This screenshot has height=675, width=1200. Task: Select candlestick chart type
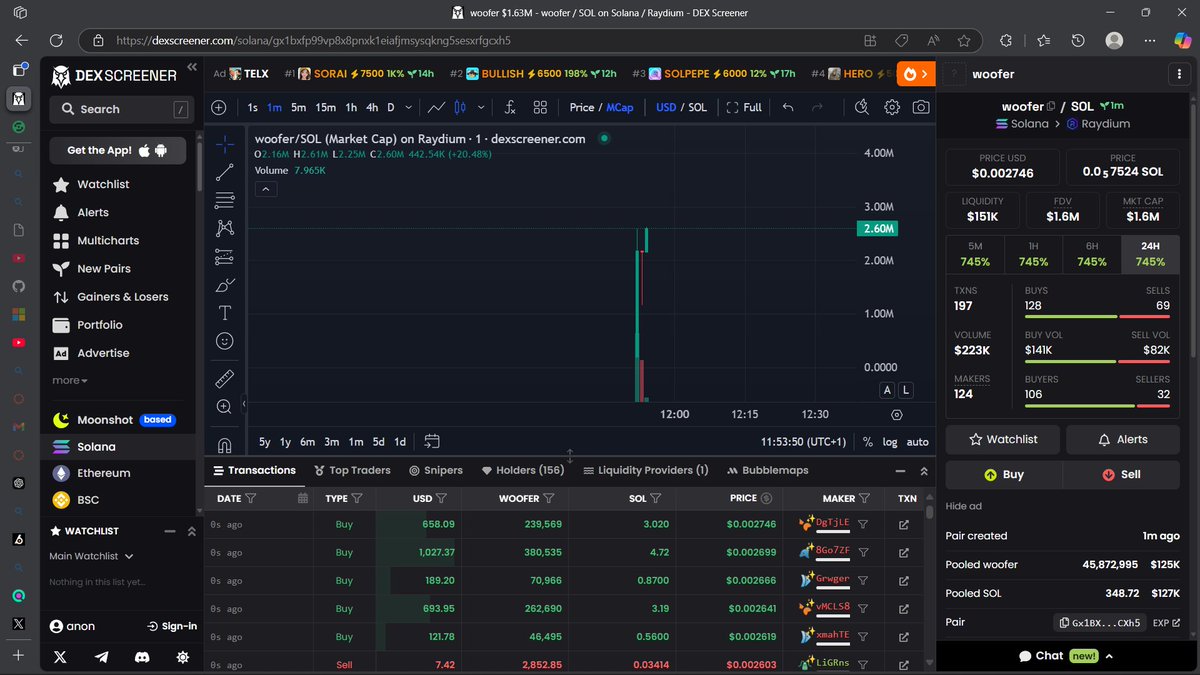coord(461,107)
